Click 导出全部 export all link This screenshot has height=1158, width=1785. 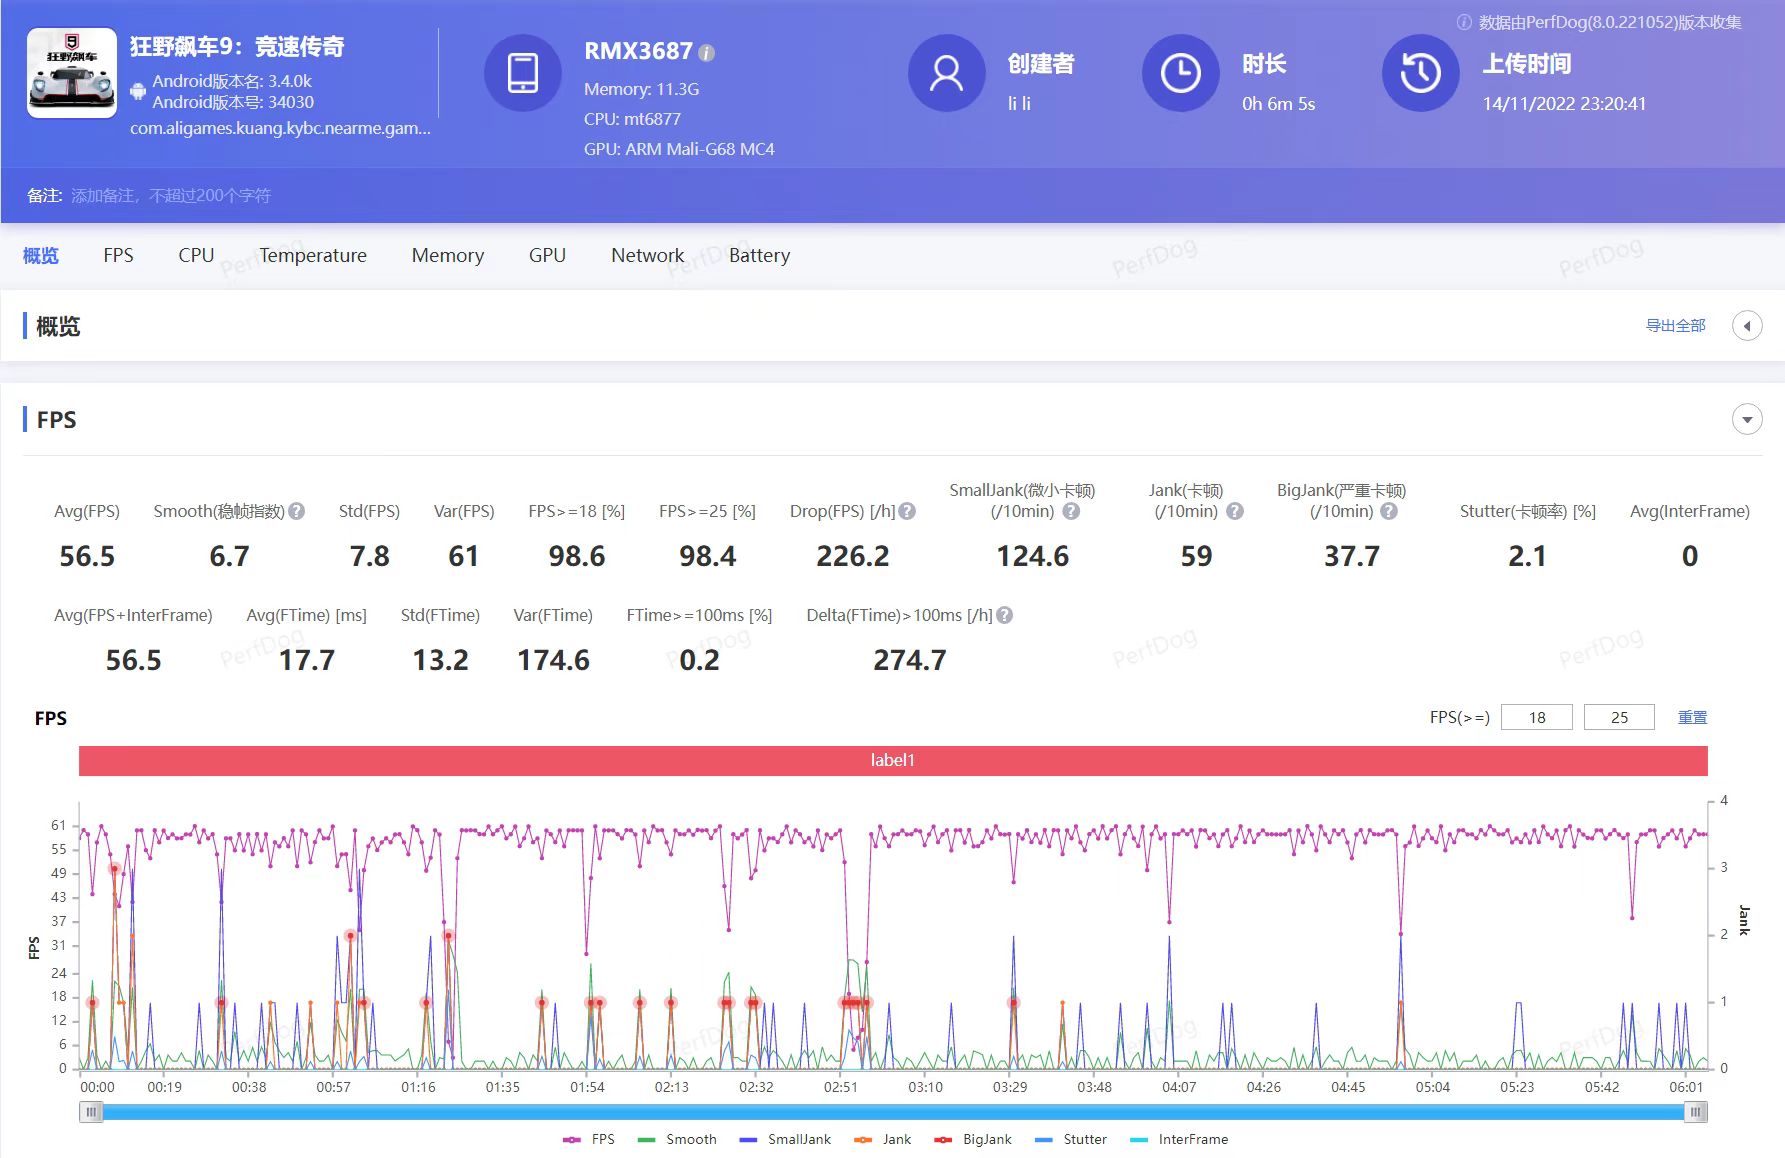[x=1676, y=326]
